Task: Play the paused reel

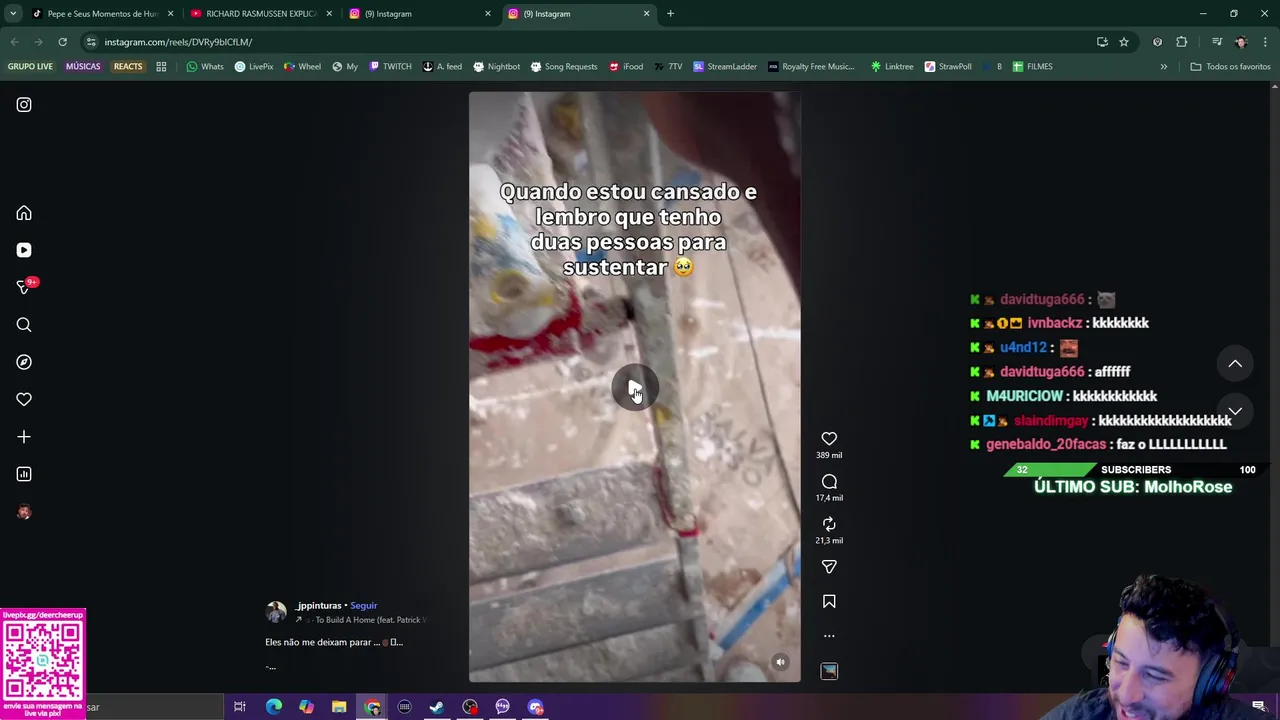Action: click(635, 388)
